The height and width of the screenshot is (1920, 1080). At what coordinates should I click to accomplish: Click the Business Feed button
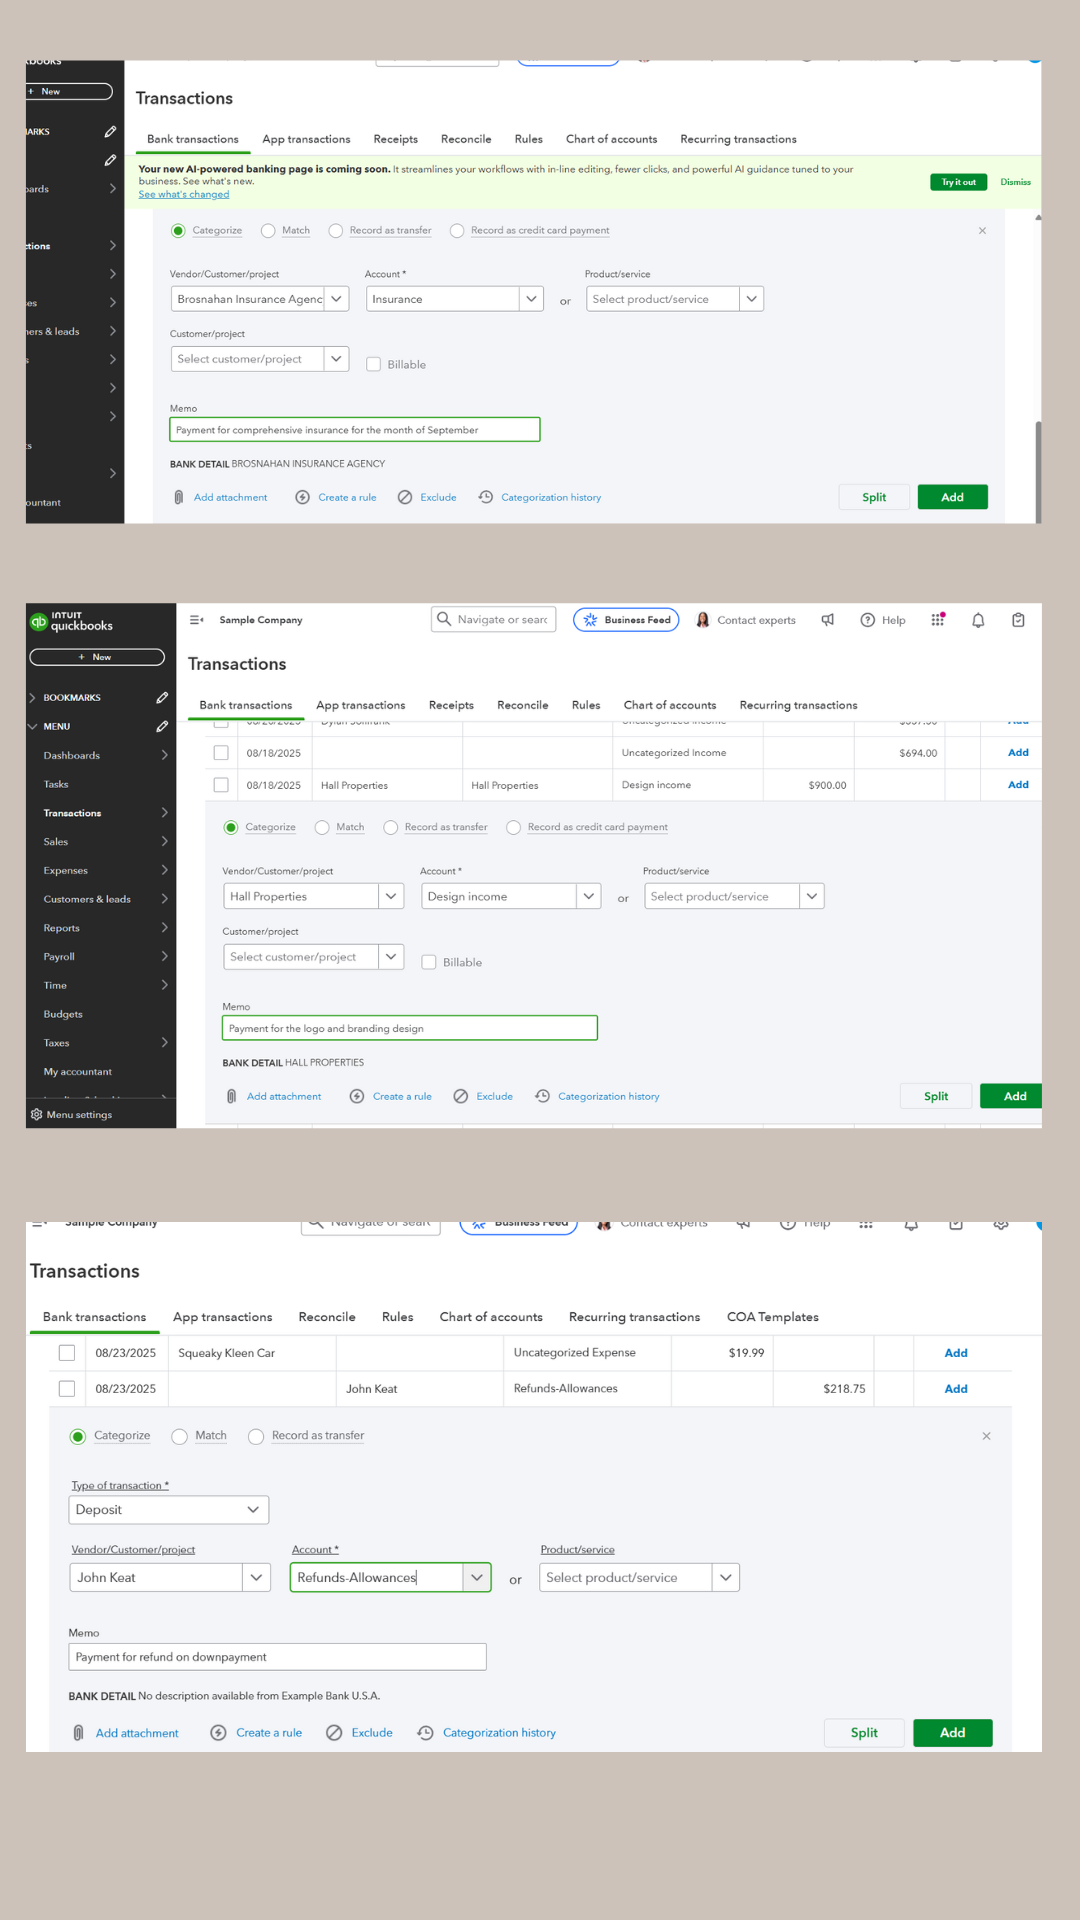coord(626,620)
